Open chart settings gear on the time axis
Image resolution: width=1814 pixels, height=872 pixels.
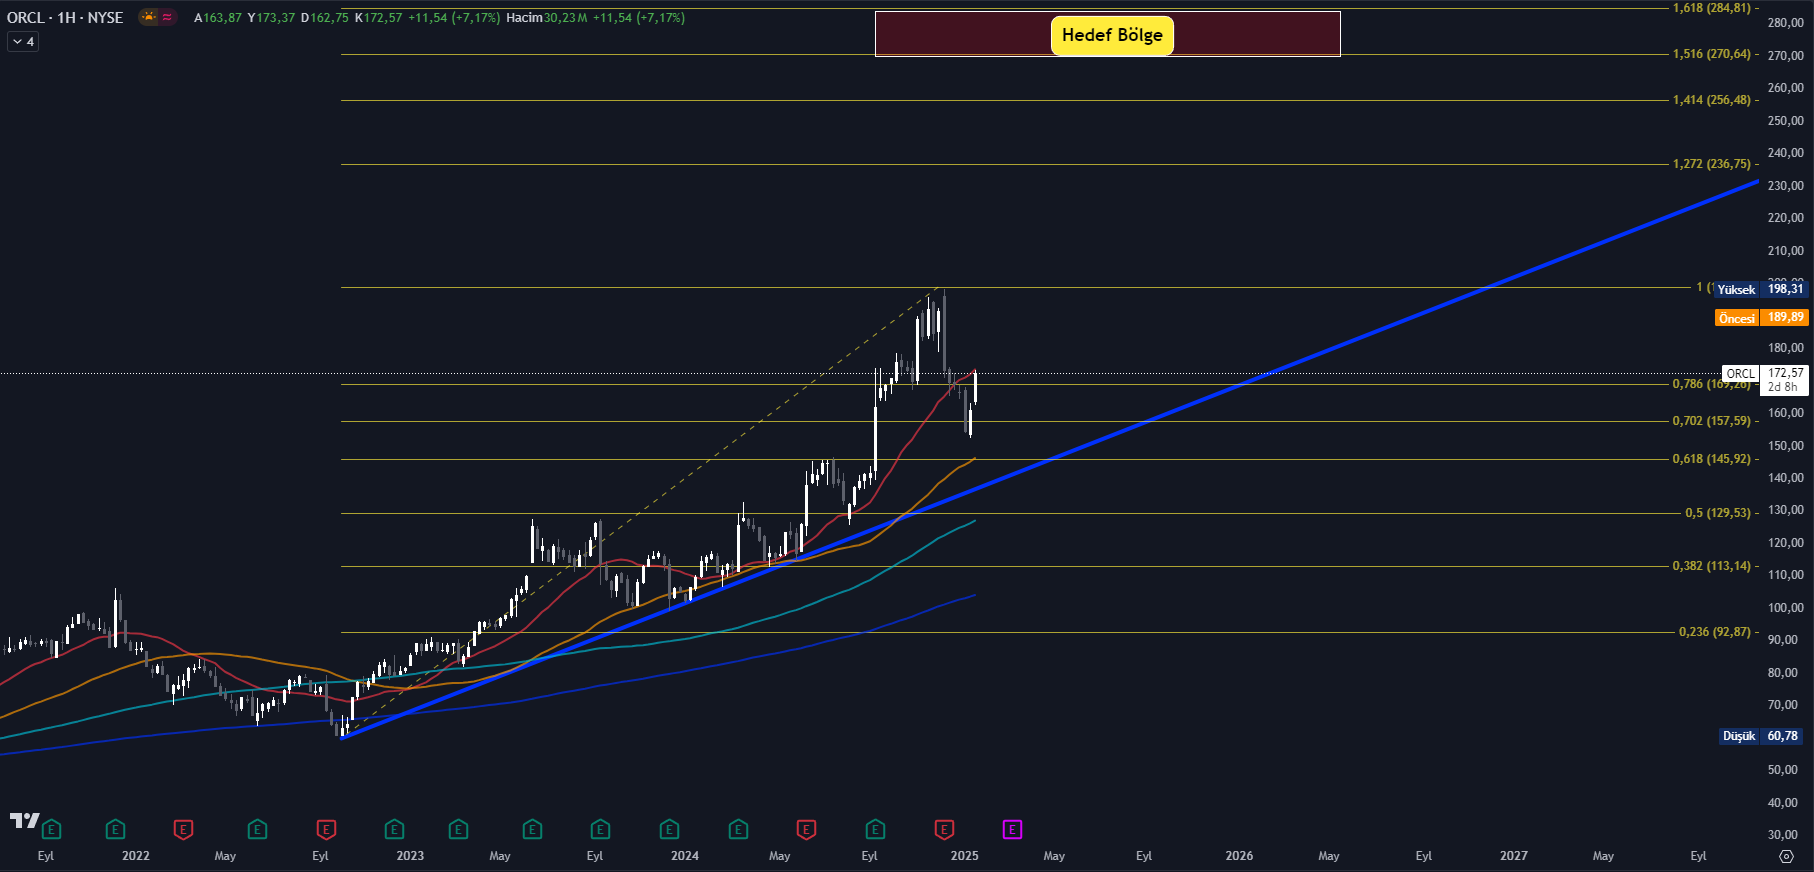pos(1786,856)
